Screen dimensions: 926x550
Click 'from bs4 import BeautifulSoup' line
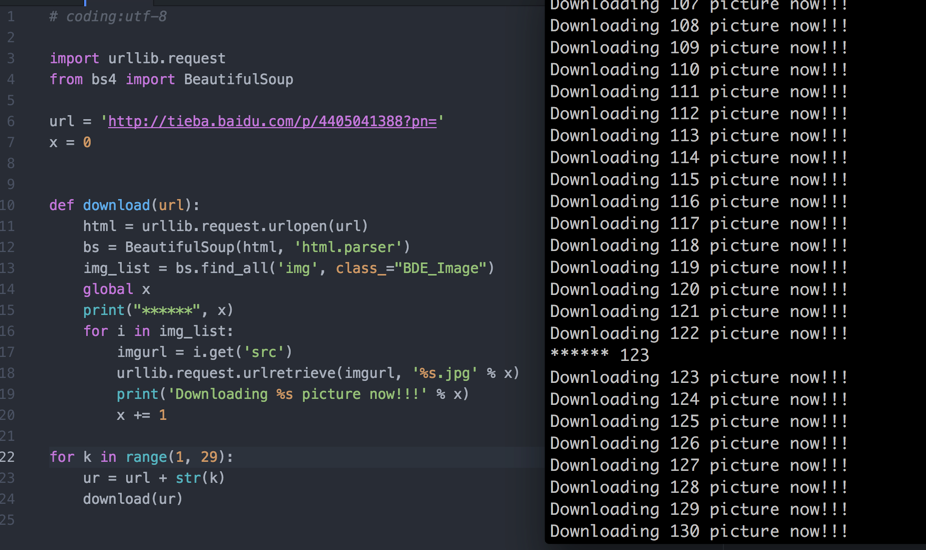point(171,80)
